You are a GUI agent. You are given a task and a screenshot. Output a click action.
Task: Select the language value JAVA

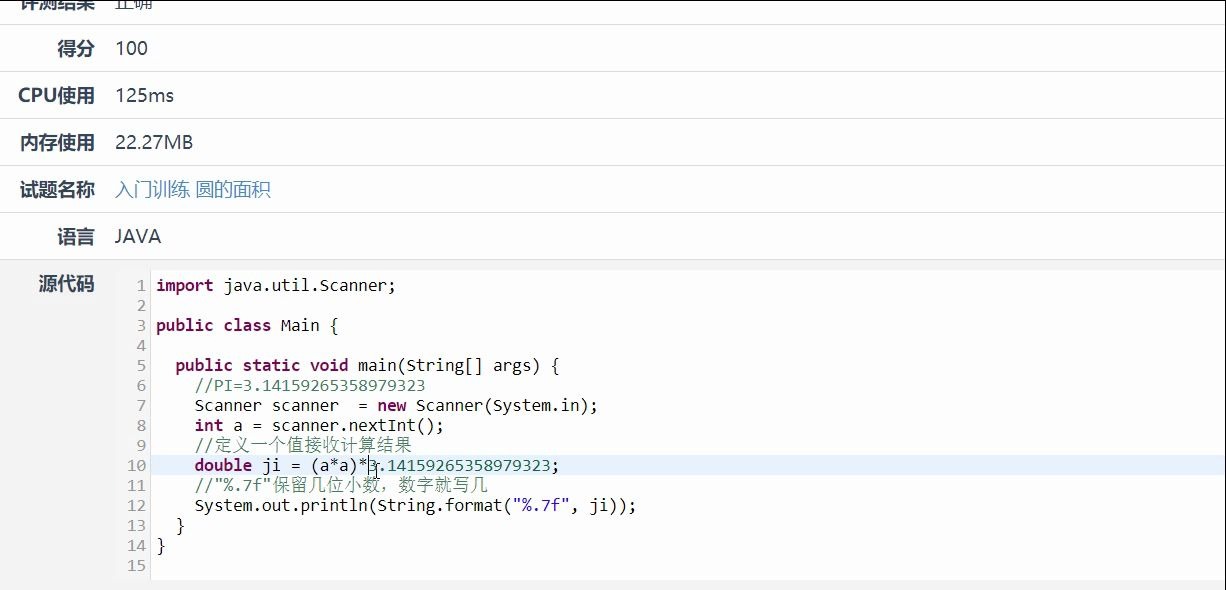[x=138, y=237]
